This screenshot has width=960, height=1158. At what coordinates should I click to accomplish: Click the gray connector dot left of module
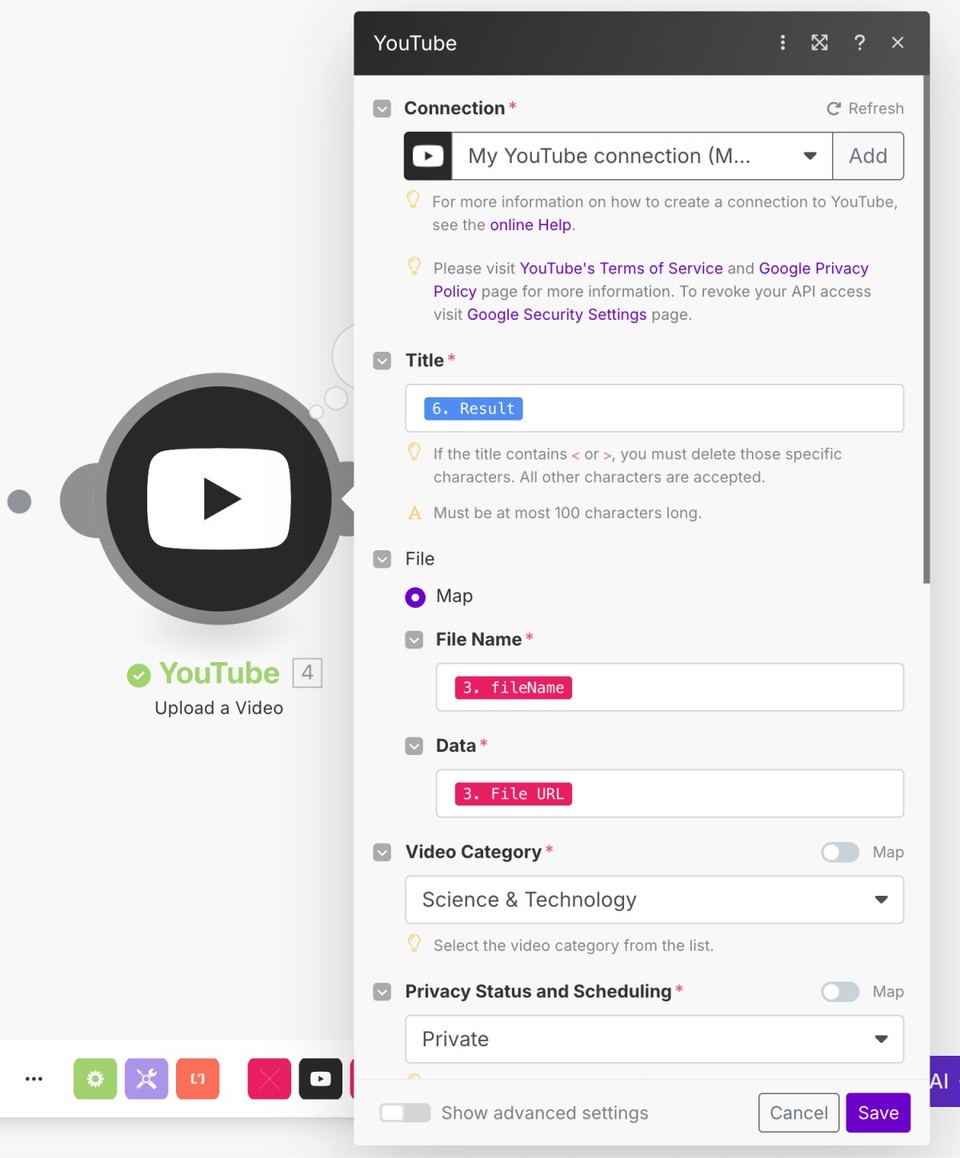pyautogui.click(x=19, y=501)
